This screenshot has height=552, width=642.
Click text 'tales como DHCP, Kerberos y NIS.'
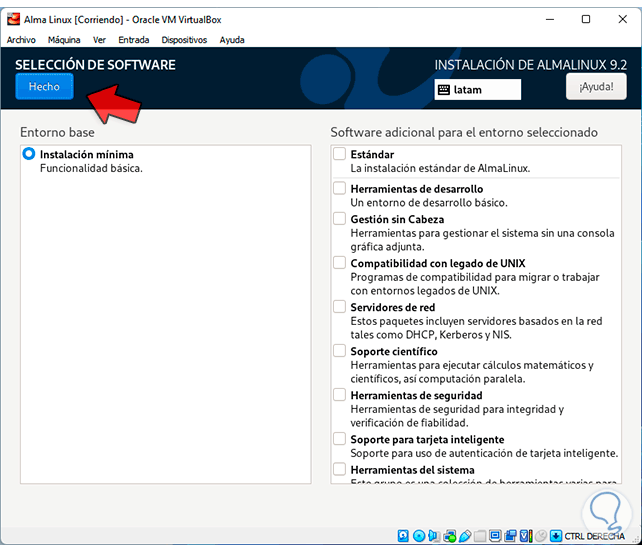point(431,335)
